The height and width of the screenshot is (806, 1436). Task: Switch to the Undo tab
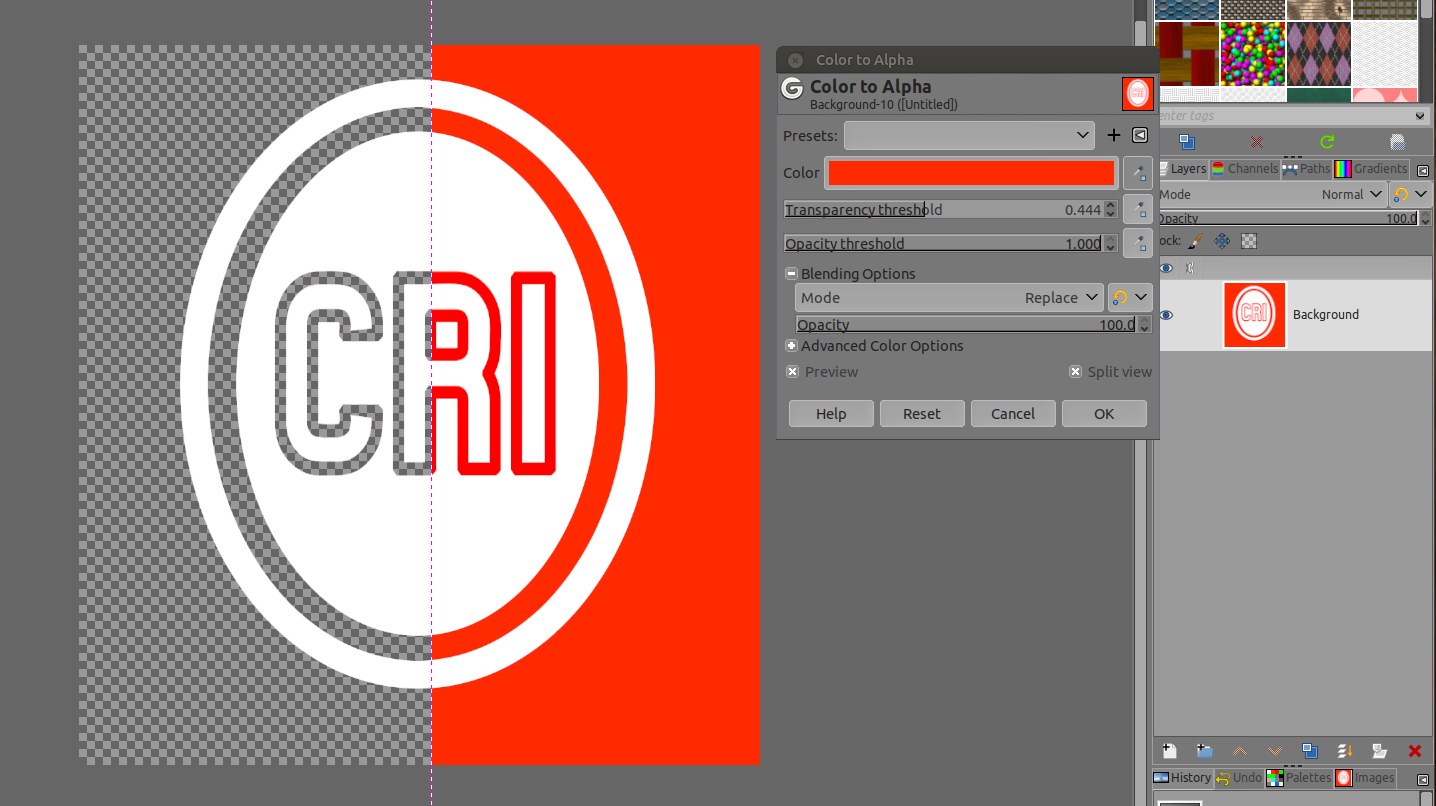click(1239, 778)
